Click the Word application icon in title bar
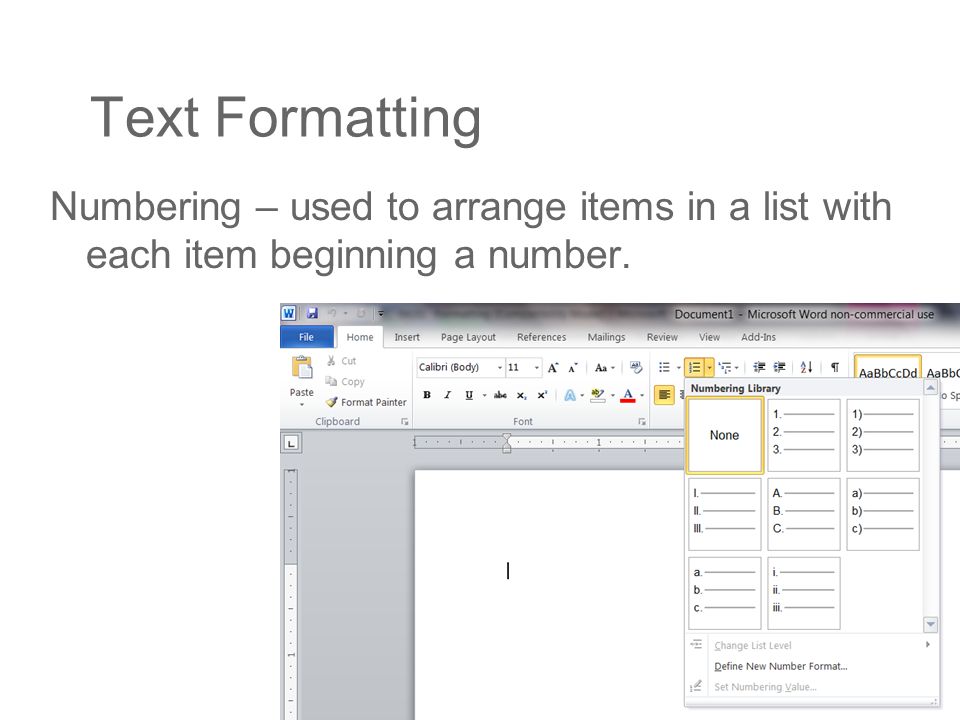 click(x=288, y=313)
